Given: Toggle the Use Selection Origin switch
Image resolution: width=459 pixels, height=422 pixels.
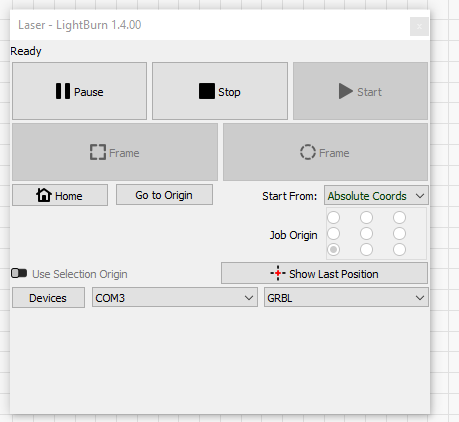Looking at the screenshot, I should 19,273.
